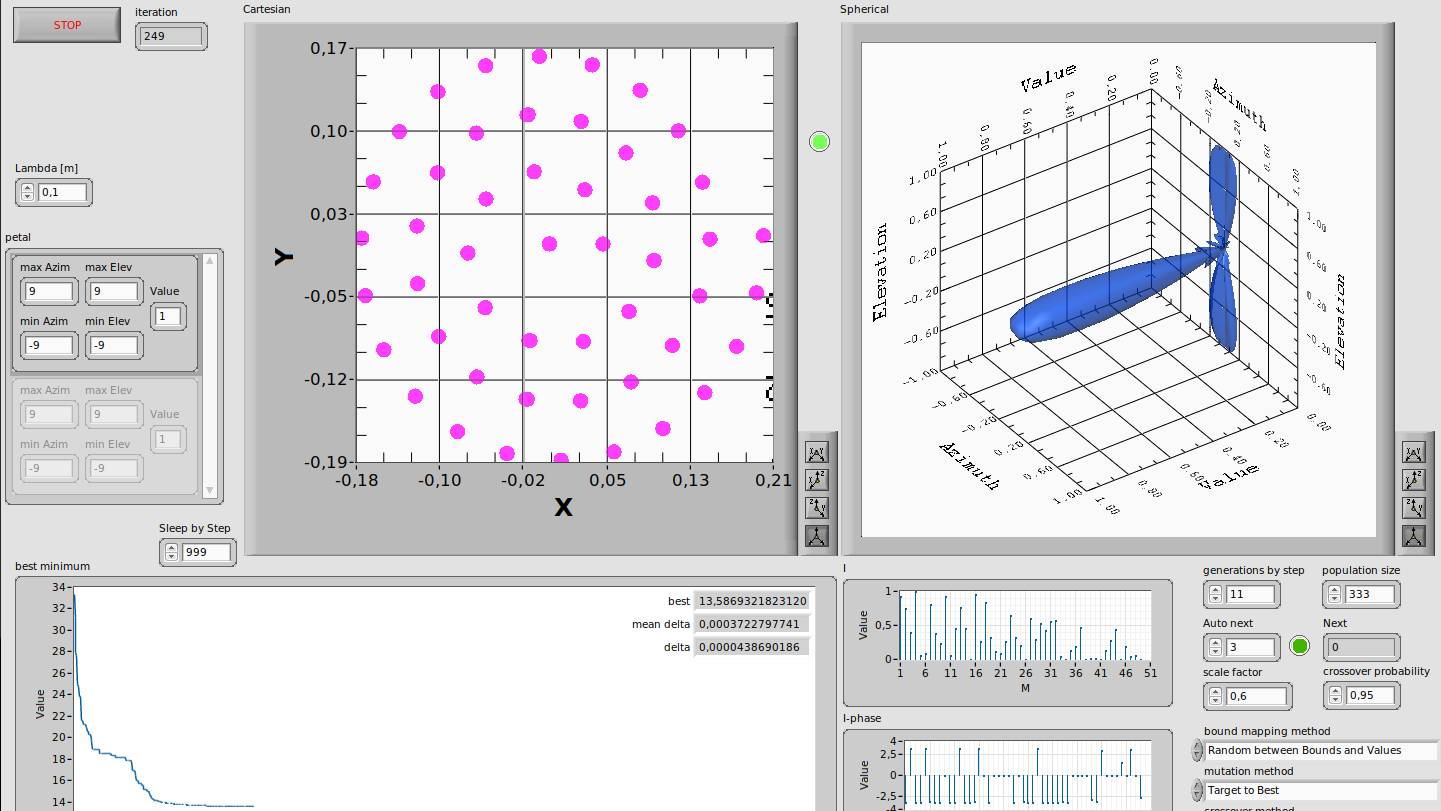The height and width of the screenshot is (811, 1441).
Task: Select ZY projection icon on Cartesian plot
Action: point(817,508)
